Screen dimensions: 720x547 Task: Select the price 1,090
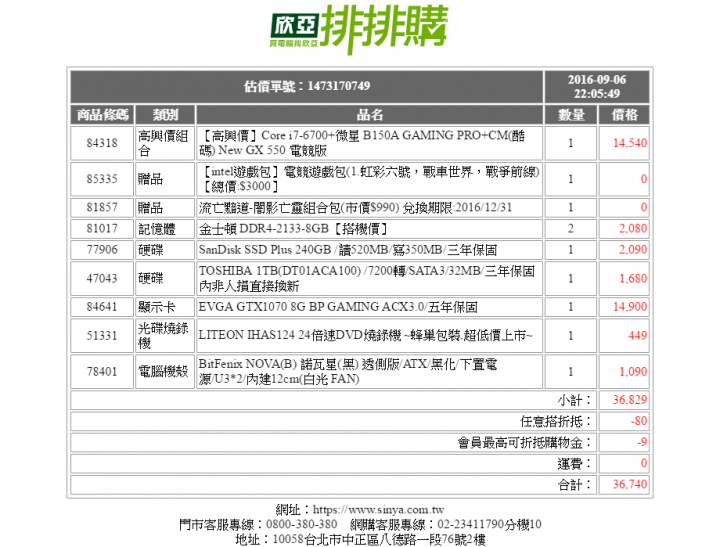[633, 371]
